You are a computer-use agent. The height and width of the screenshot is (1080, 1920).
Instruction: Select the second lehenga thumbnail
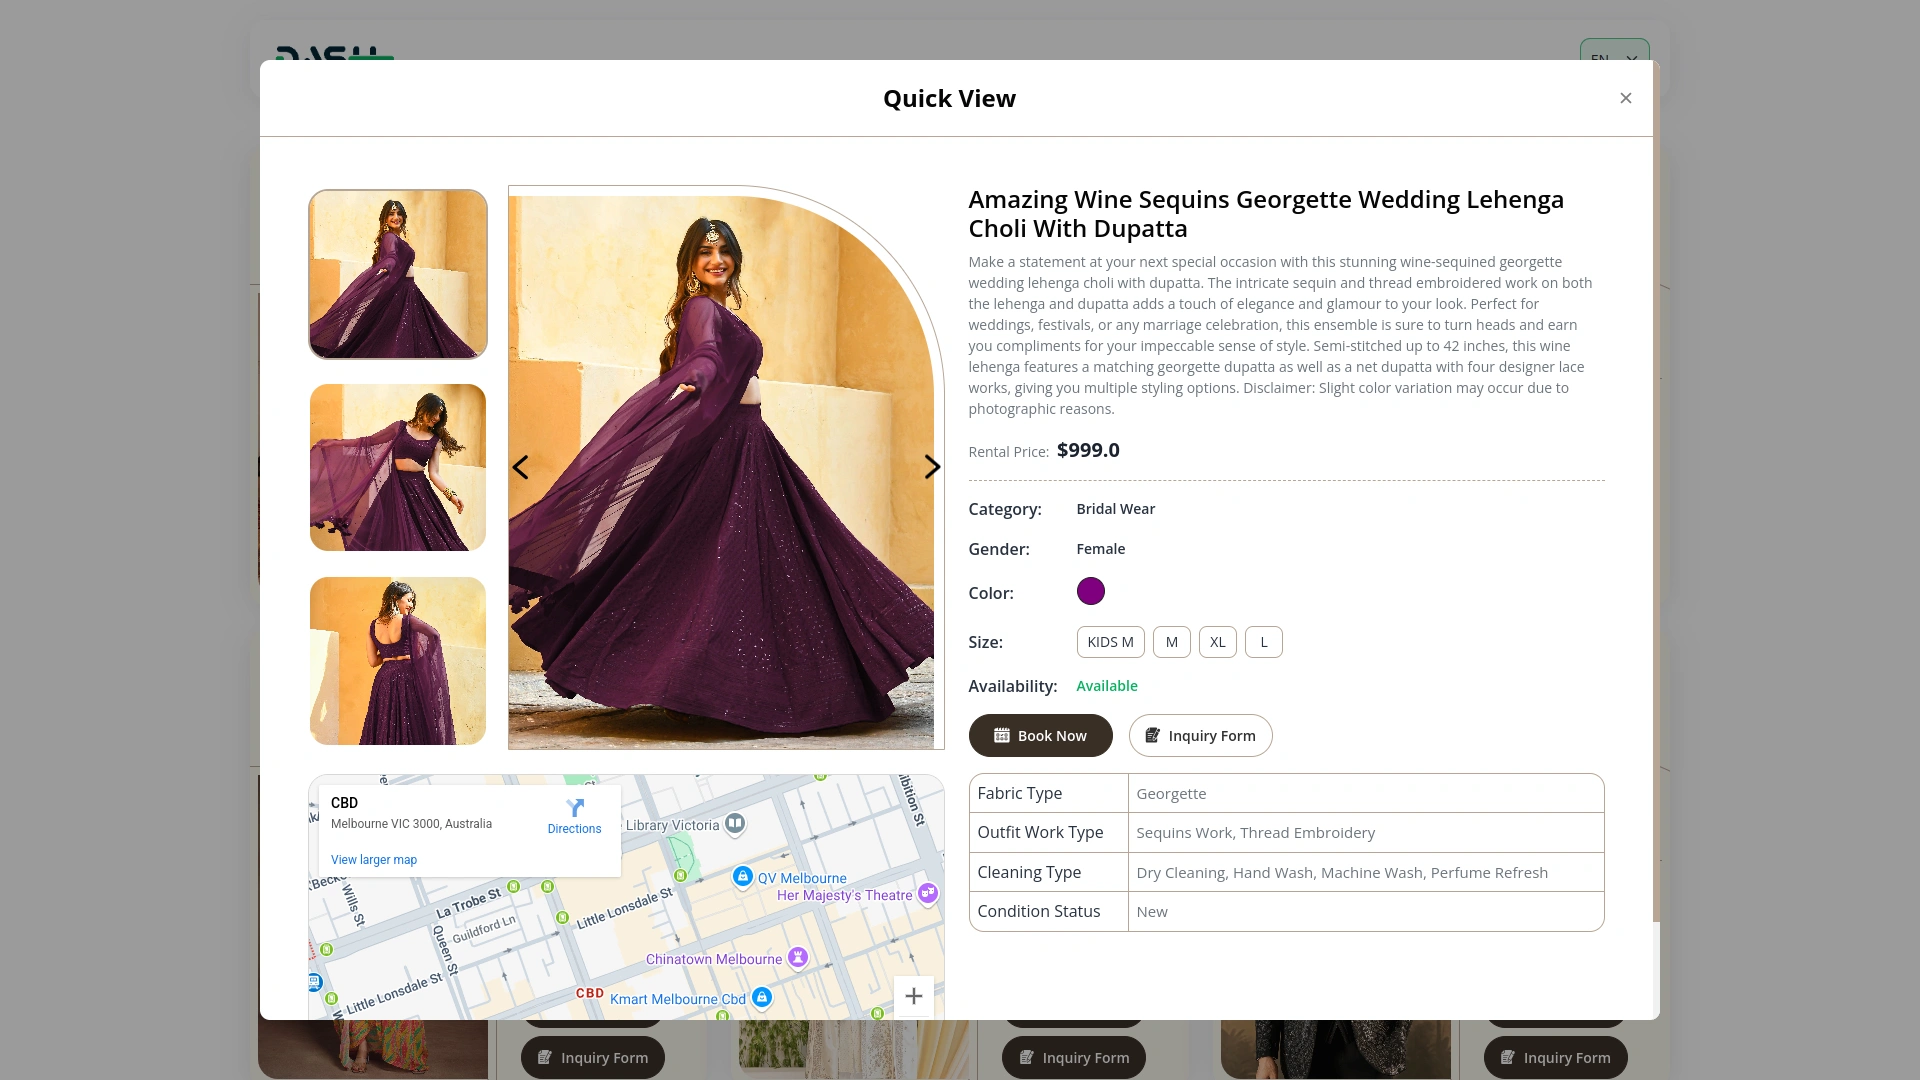coord(398,467)
